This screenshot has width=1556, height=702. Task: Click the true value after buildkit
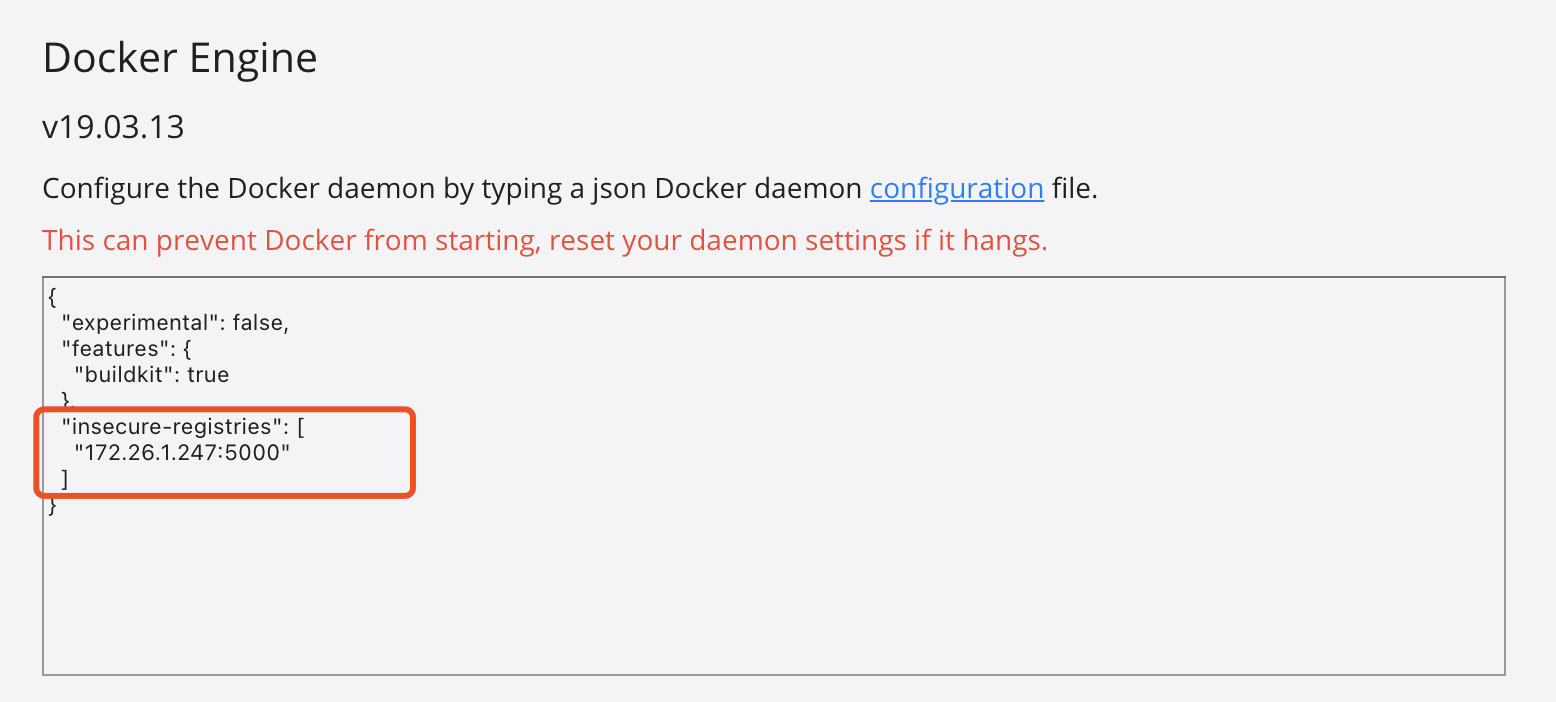coord(208,376)
